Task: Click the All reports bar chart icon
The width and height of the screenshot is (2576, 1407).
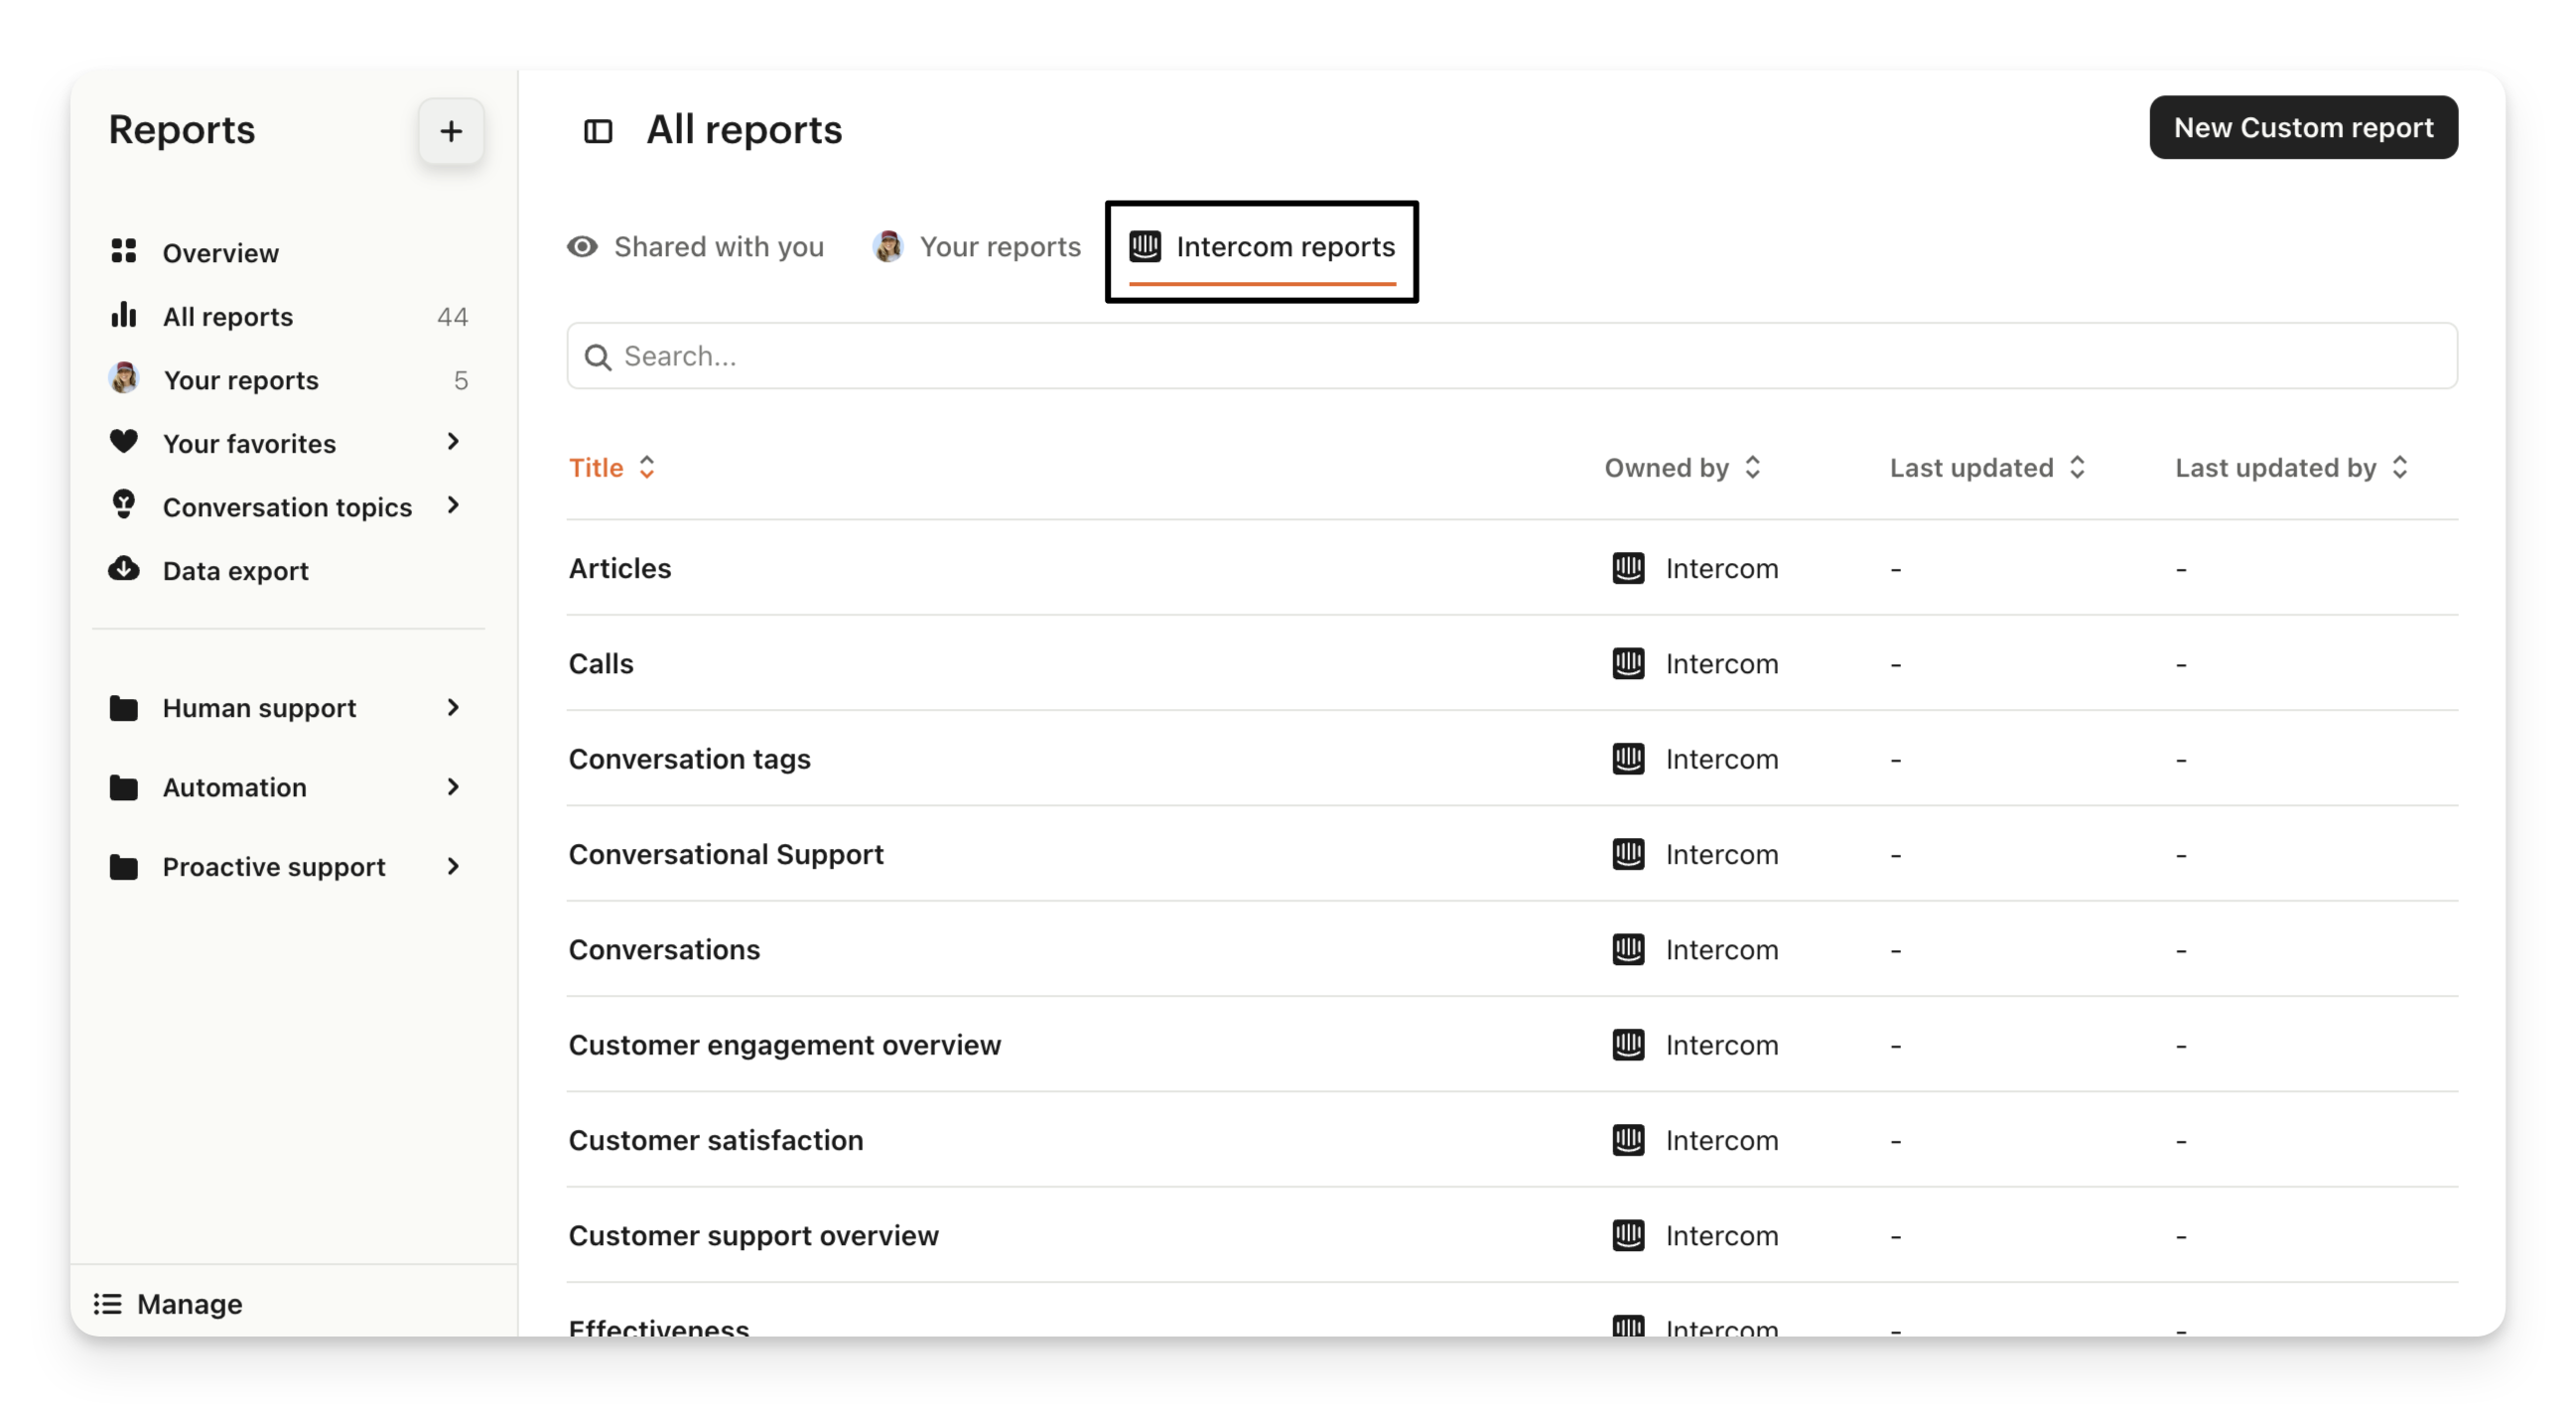Action: coord(123,316)
